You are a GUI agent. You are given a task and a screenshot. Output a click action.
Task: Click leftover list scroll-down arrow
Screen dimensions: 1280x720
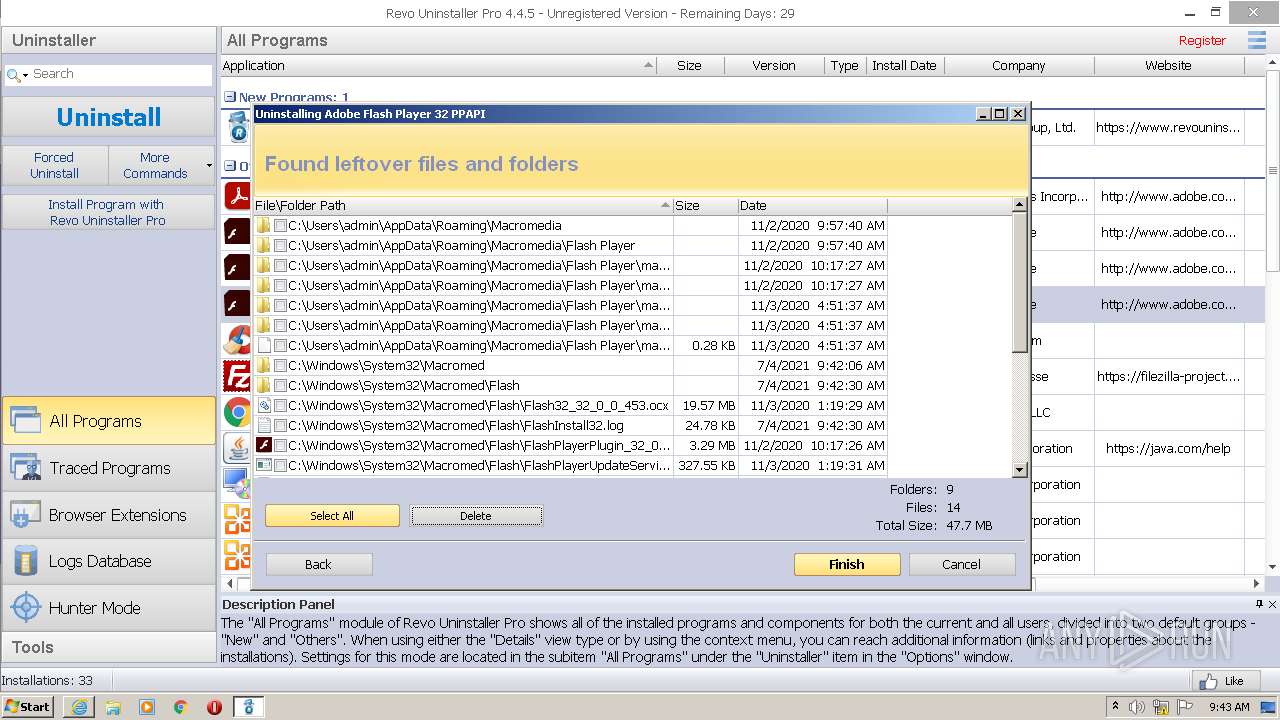(x=1019, y=469)
